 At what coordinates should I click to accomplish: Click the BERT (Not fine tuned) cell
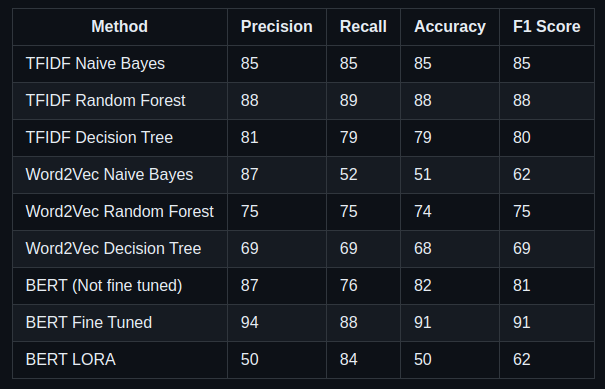pos(120,286)
